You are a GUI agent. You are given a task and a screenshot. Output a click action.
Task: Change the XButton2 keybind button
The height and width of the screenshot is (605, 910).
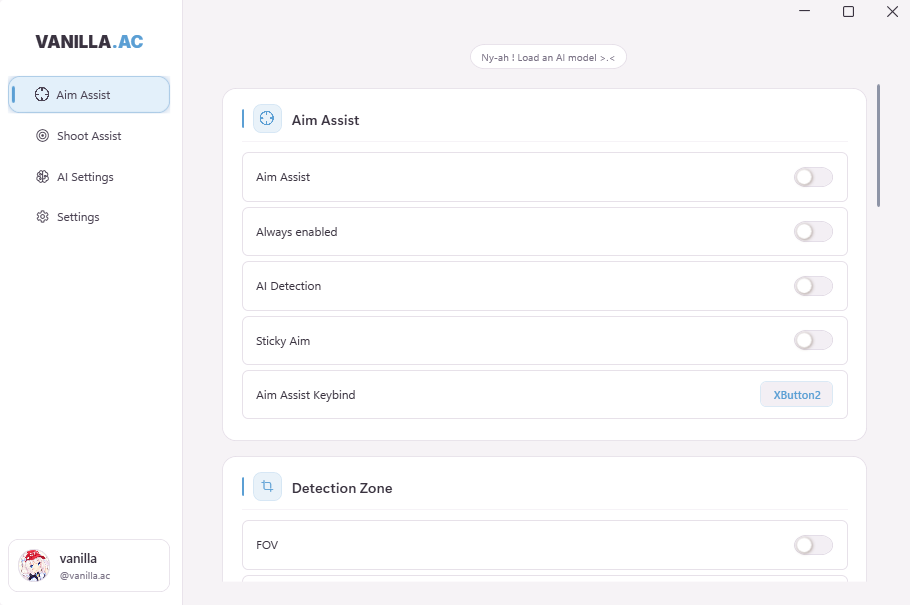[x=796, y=395]
